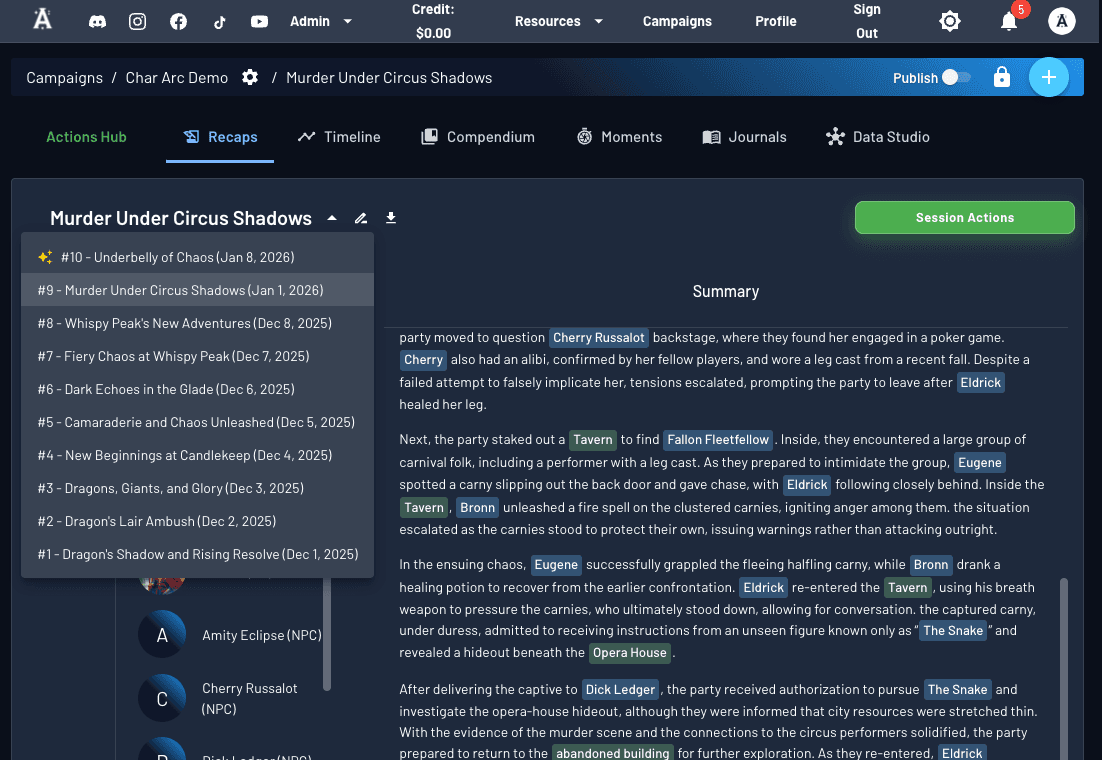Open the YouTube icon link
This screenshot has height=760, width=1102.
tap(259, 21)
